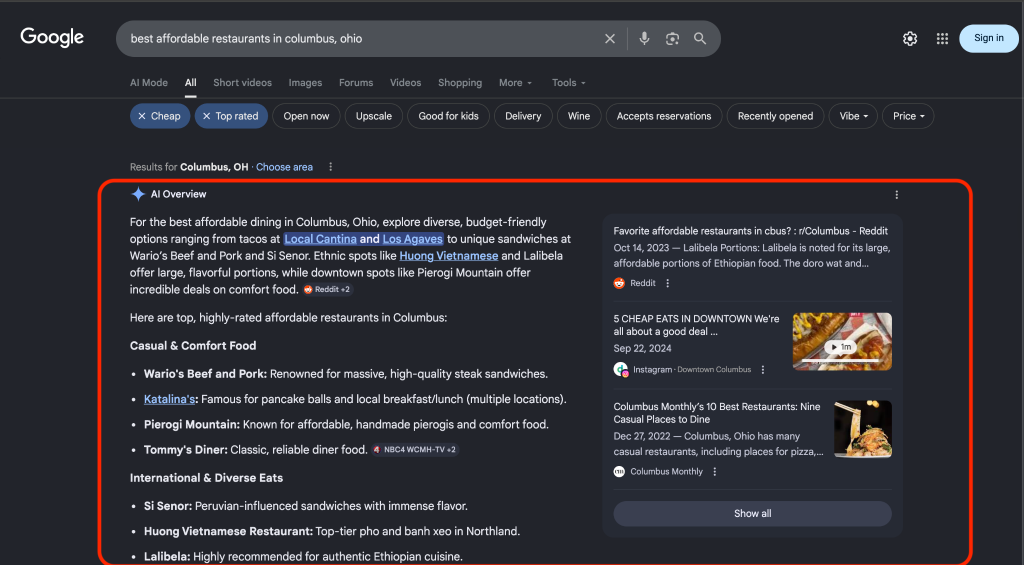The width and height of the screenshot is (1024, 565).
Task: Click inside the search query field
Action: [x=359, y=39]
